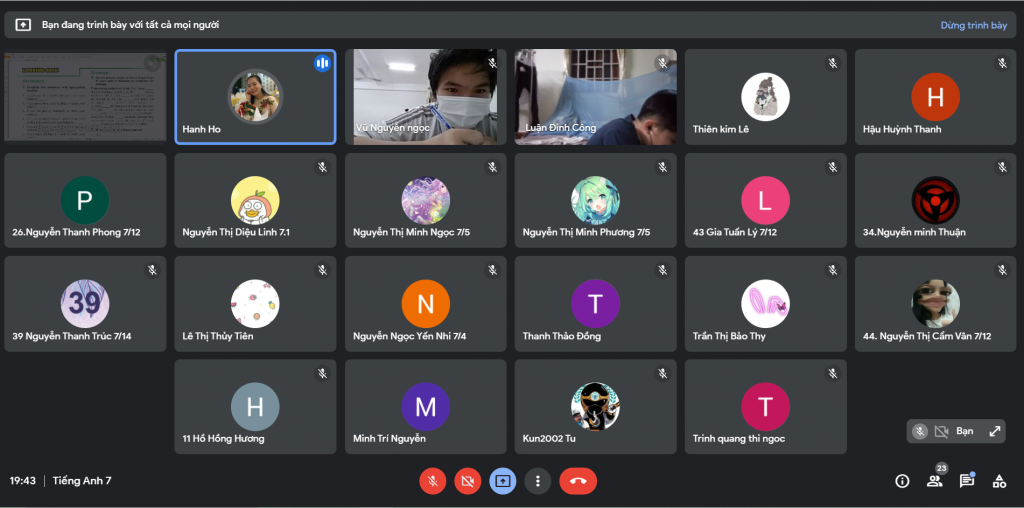Click "Dừng trình bày" to stop presenting

[973, 25]
